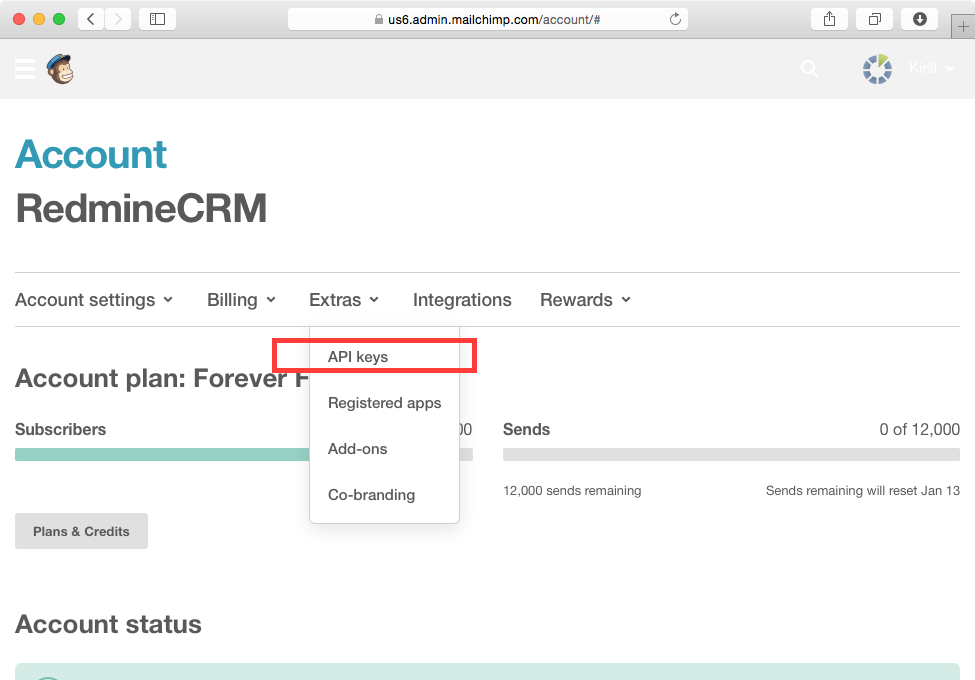This screenshot has height=680, width=975.
Task: Select API keys from the Extras menu
Action: pos(358,356)
